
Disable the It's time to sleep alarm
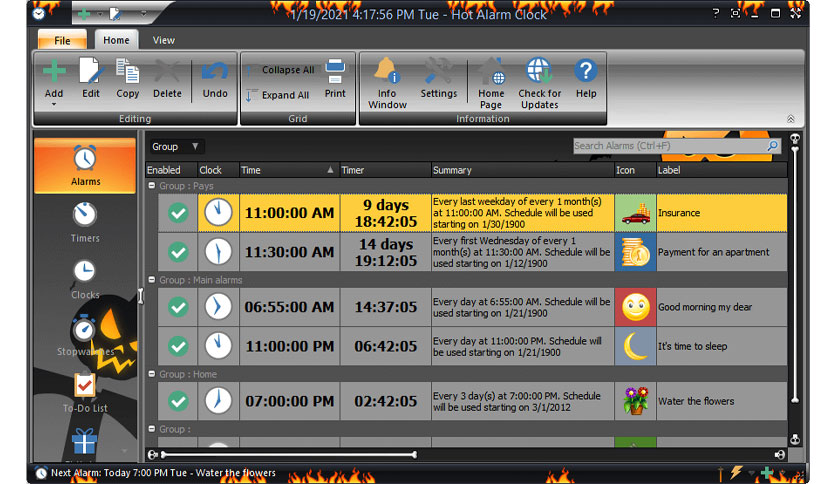click(x=178, y=346)
